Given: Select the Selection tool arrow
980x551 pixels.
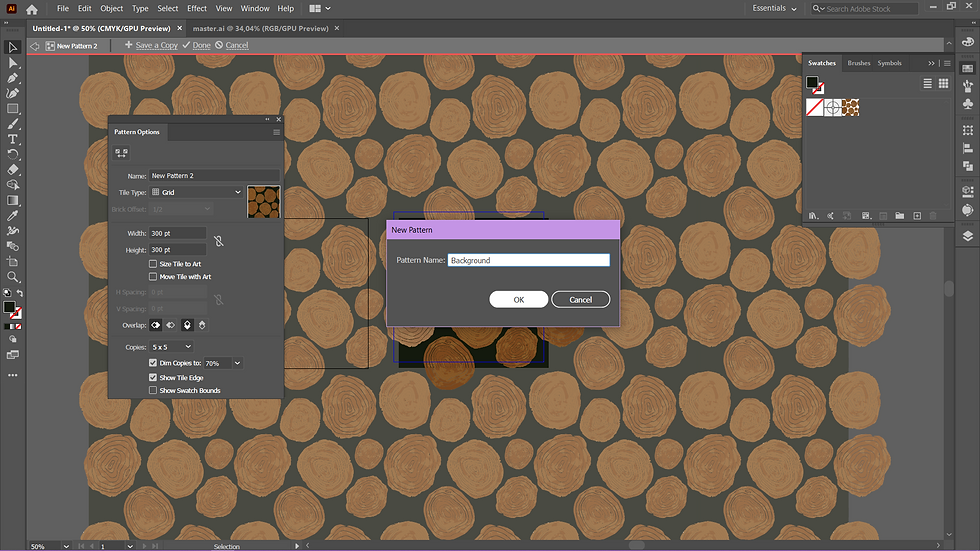Looking at the screenshot, I should 12,47.
